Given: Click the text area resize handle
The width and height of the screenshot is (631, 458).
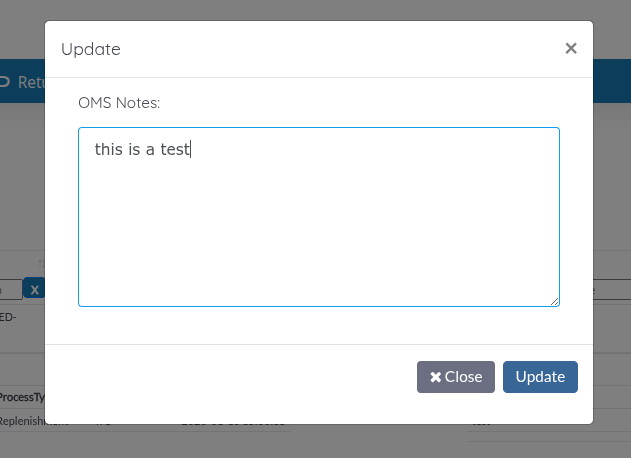Looking at the screenshot, I should [x=554, y=301].
